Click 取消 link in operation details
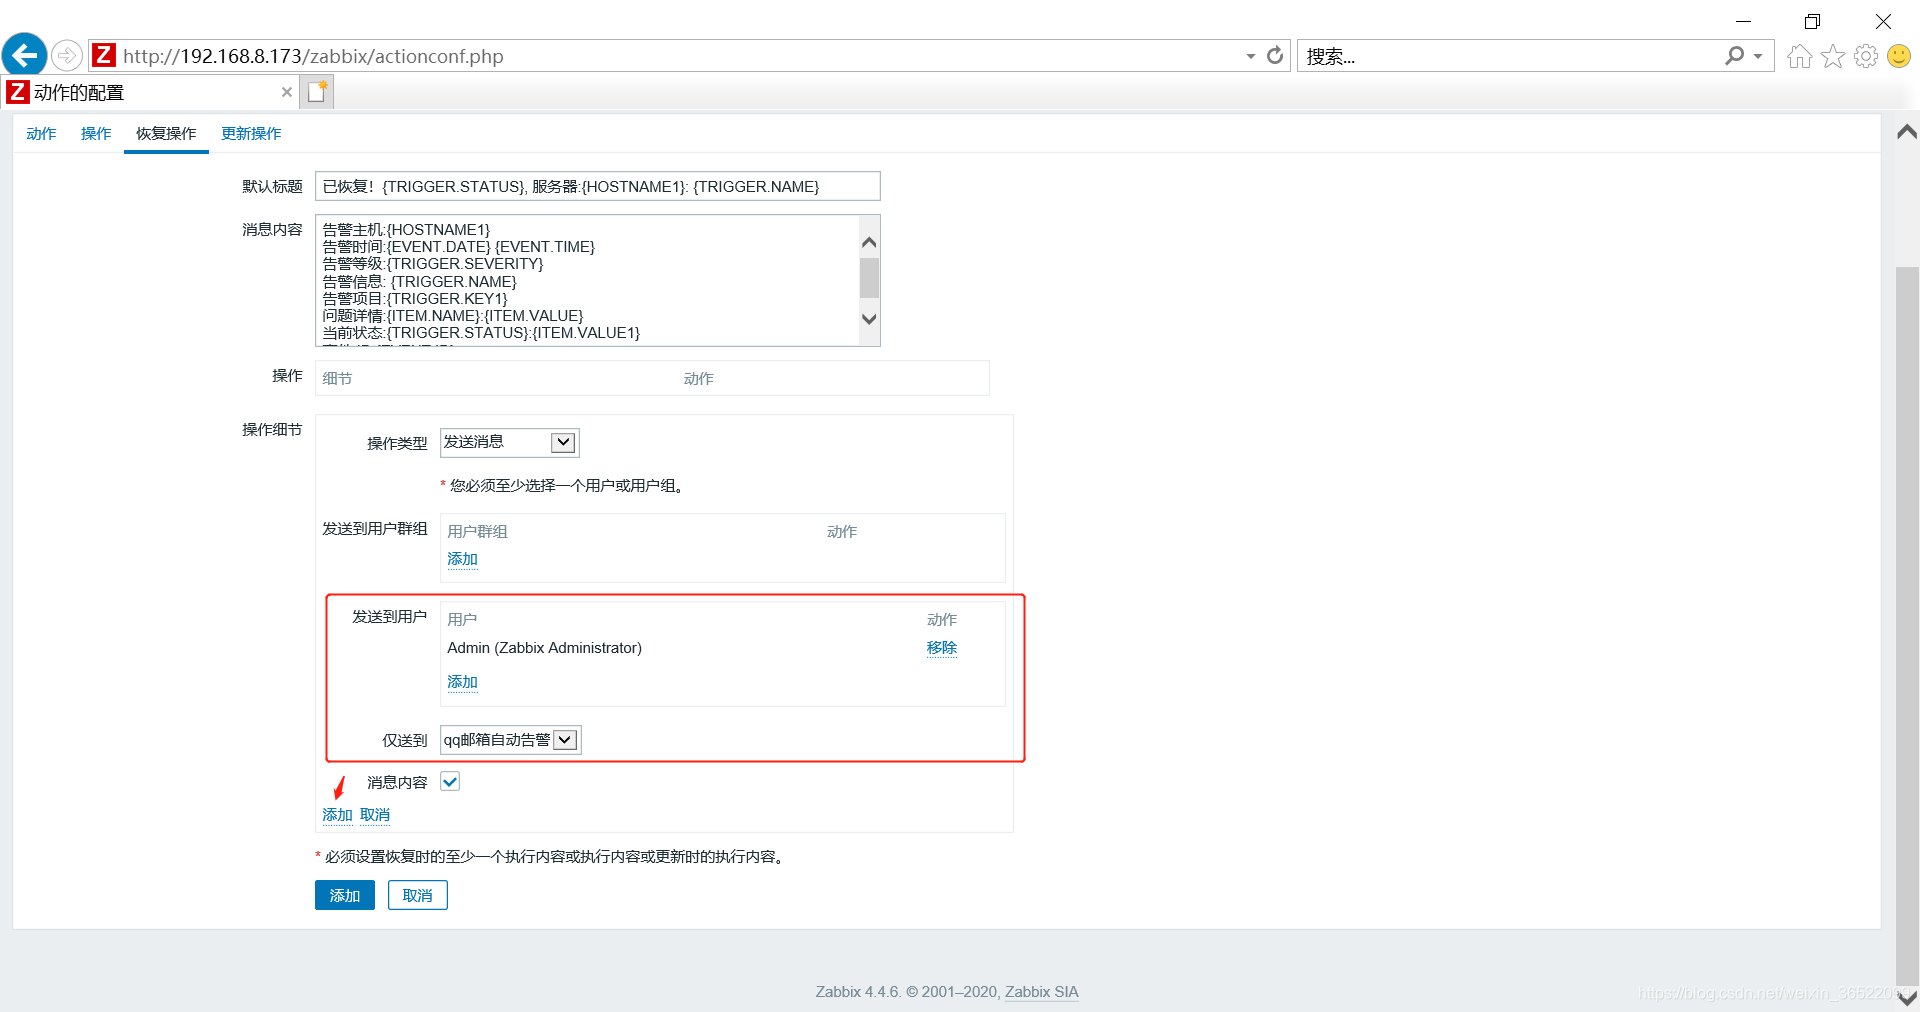The height and width of the screenshot is (1012, 1920). pos(375,815)
